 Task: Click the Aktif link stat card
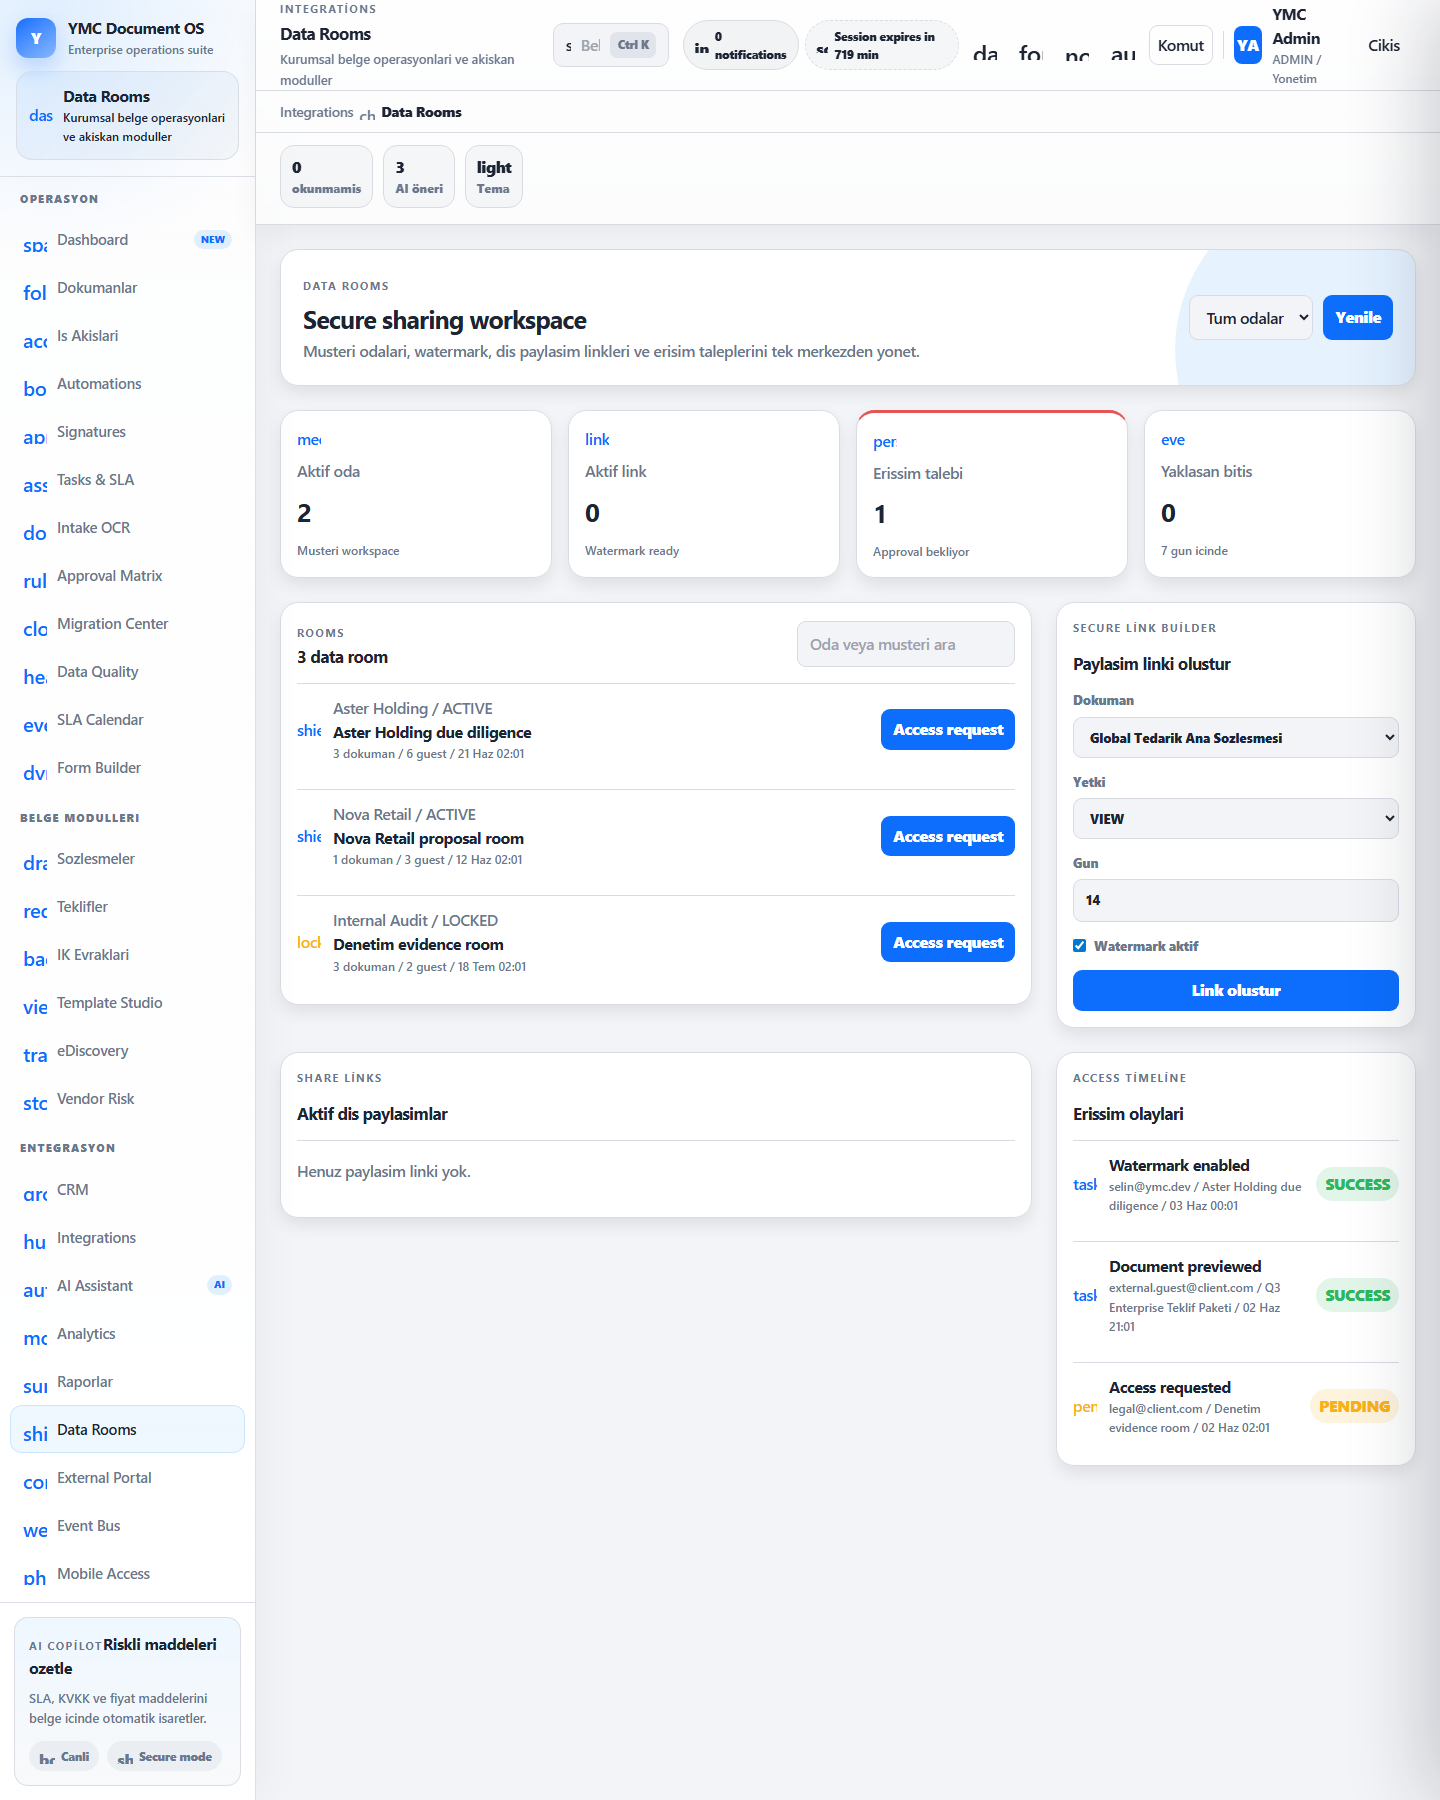click(x=704, y=494)
